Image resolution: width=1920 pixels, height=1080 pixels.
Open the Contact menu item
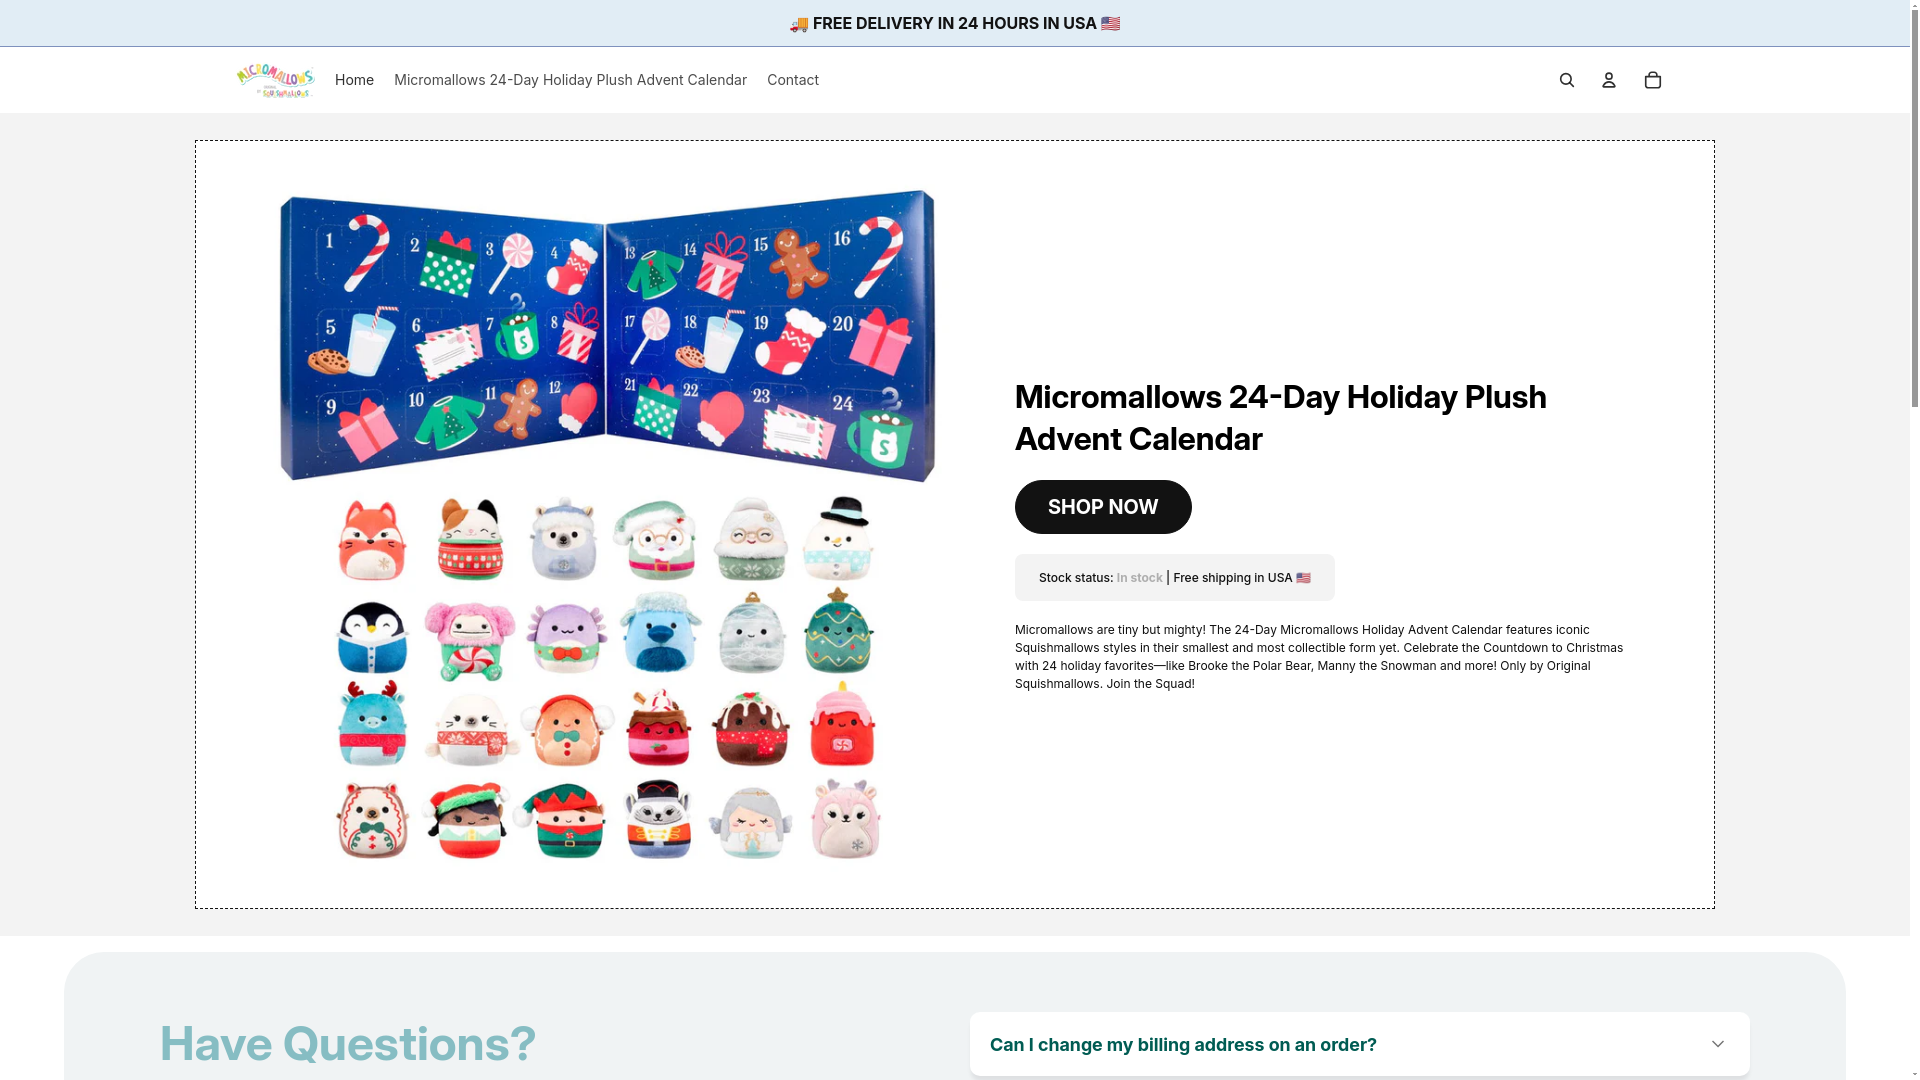click(x=793, y=80)
